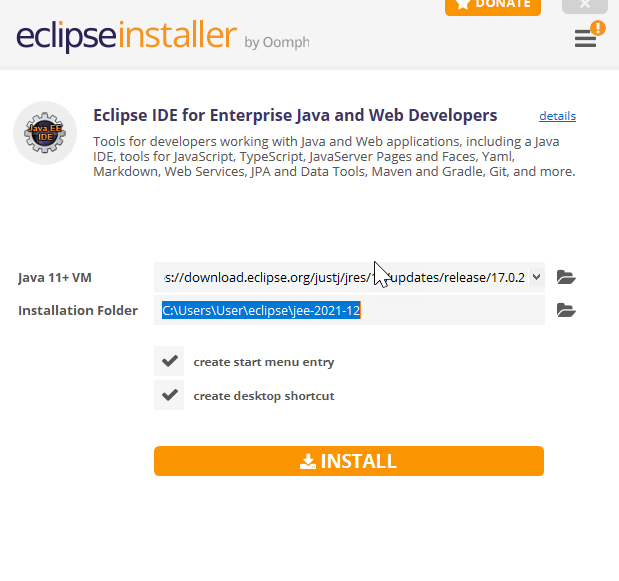This screenshot has height=581, width=619.
Task: Toggle create desktop shortcut checkbox
Action: click(x=169, y=395)
